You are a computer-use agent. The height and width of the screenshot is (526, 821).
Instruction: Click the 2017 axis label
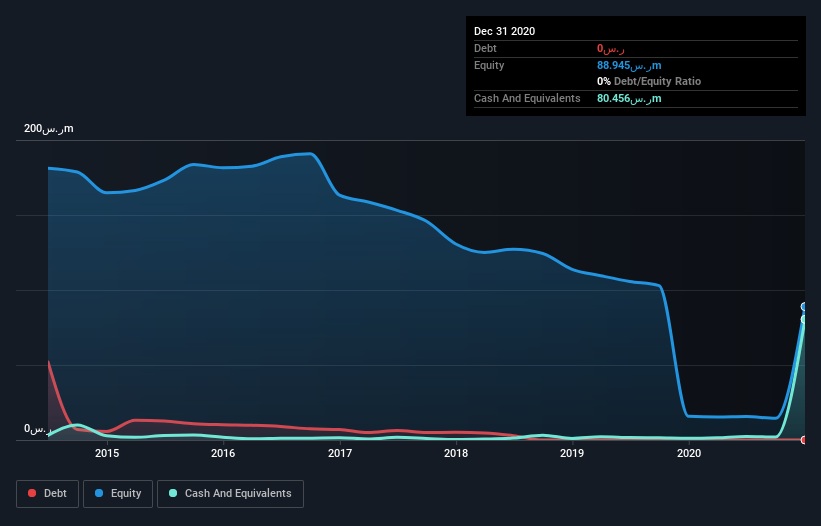(340, 453)
